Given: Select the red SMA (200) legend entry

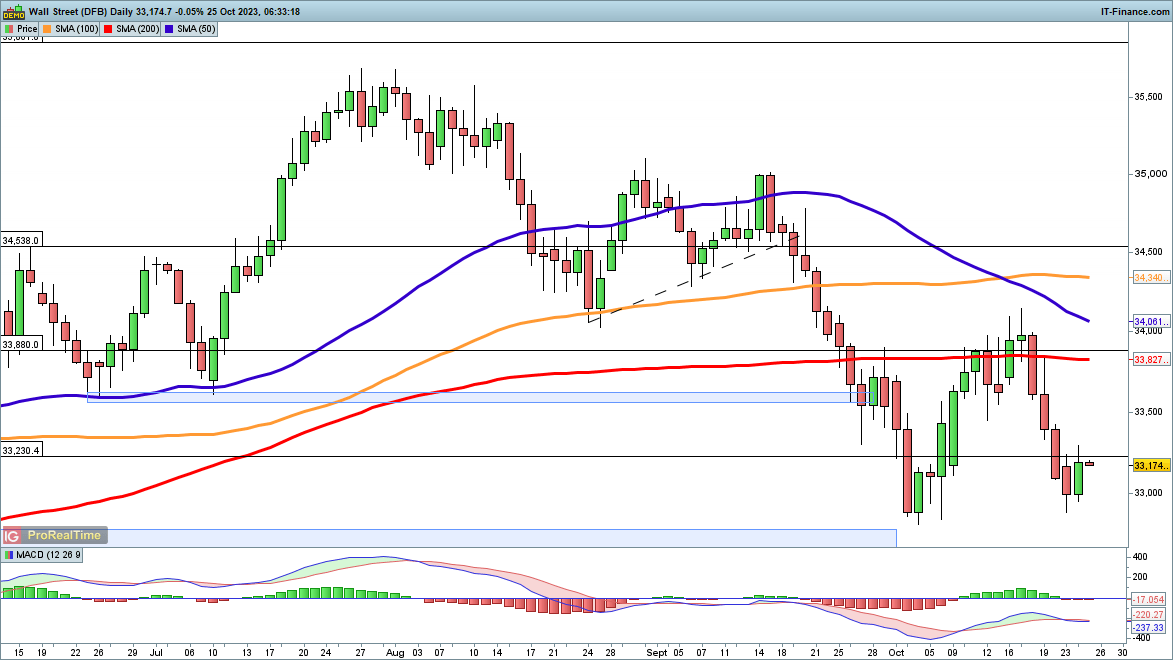Looking at the screenshot, I should pos(132,29).
